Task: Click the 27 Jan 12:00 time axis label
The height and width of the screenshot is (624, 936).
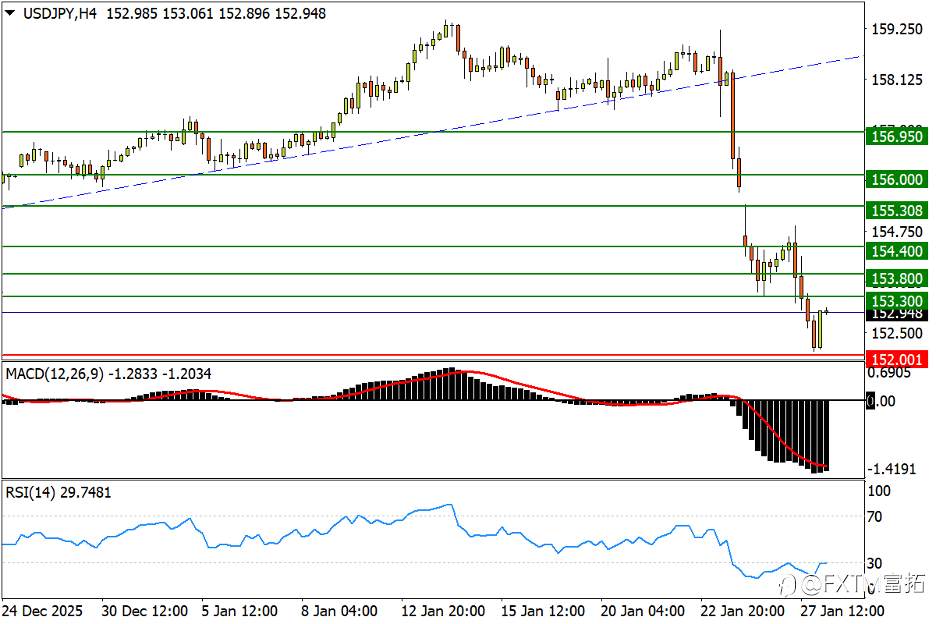Action: (842, 611)
